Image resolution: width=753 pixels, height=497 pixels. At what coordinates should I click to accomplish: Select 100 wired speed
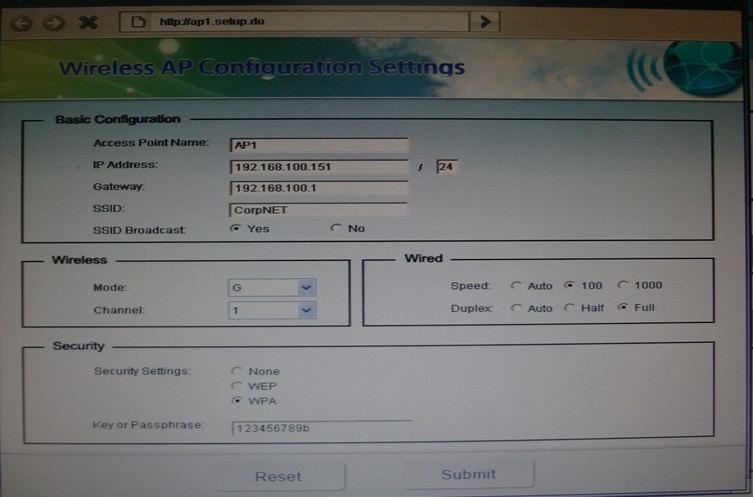click(x=569, y=285)
